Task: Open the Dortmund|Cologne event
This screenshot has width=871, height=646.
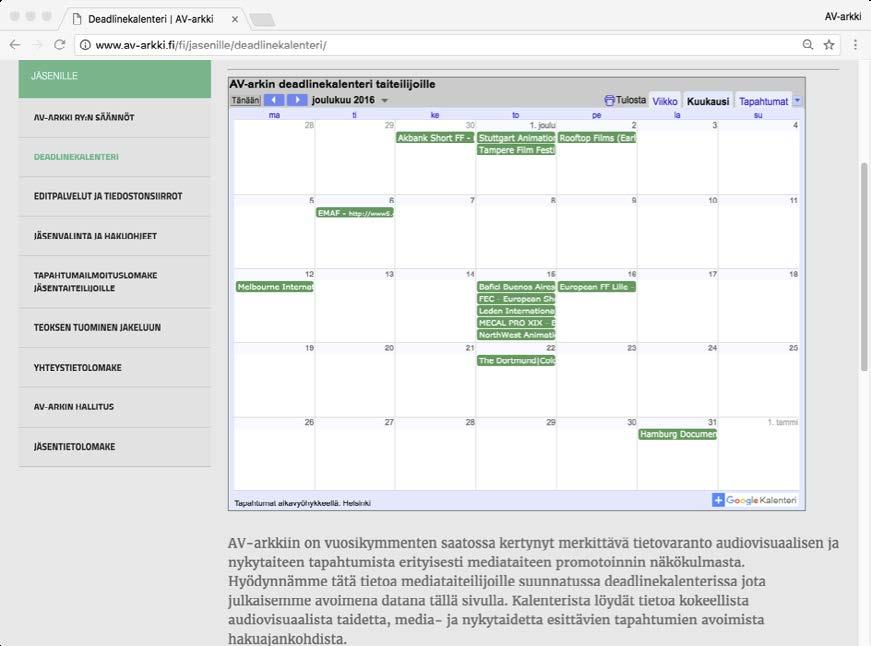Action: click(x=517, y=360)
